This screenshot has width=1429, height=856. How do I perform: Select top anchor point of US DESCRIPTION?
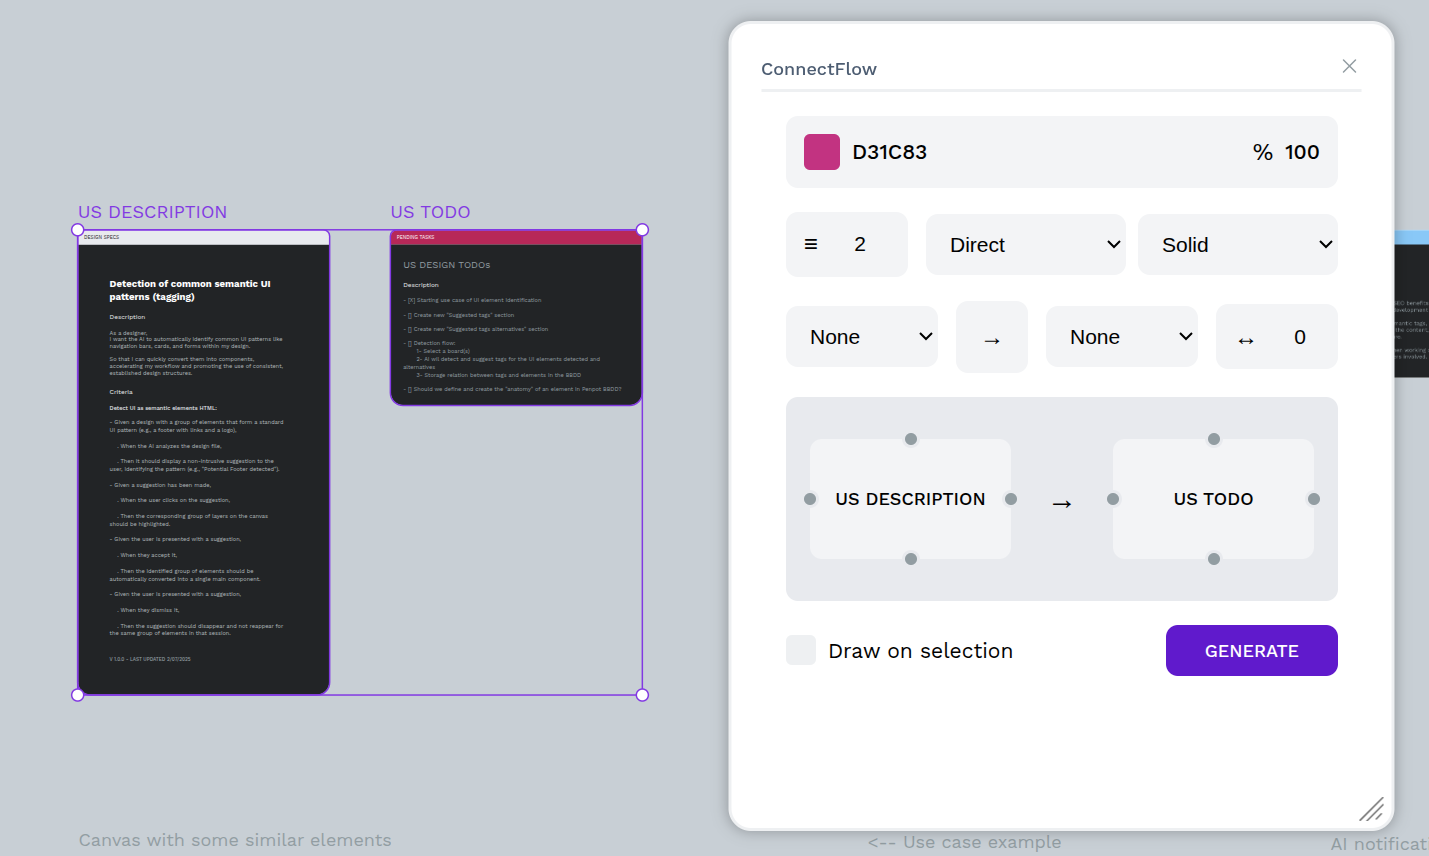[911, 439]
